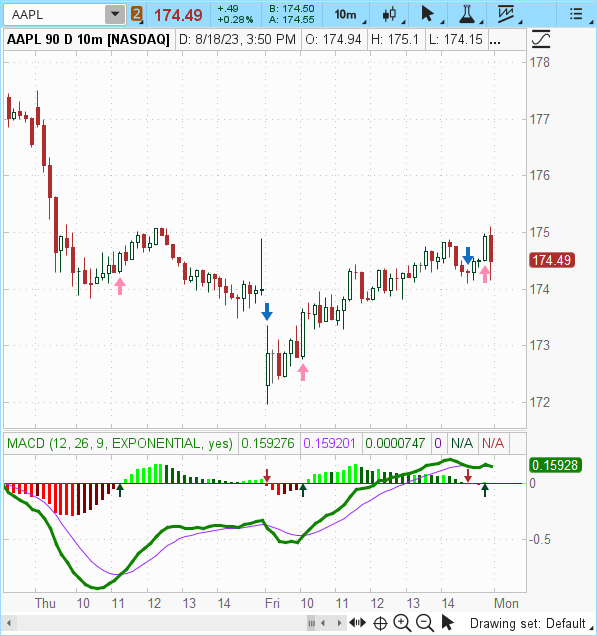Click the H: 175.1 high value

pyautogui.click(x=395, y=39)
